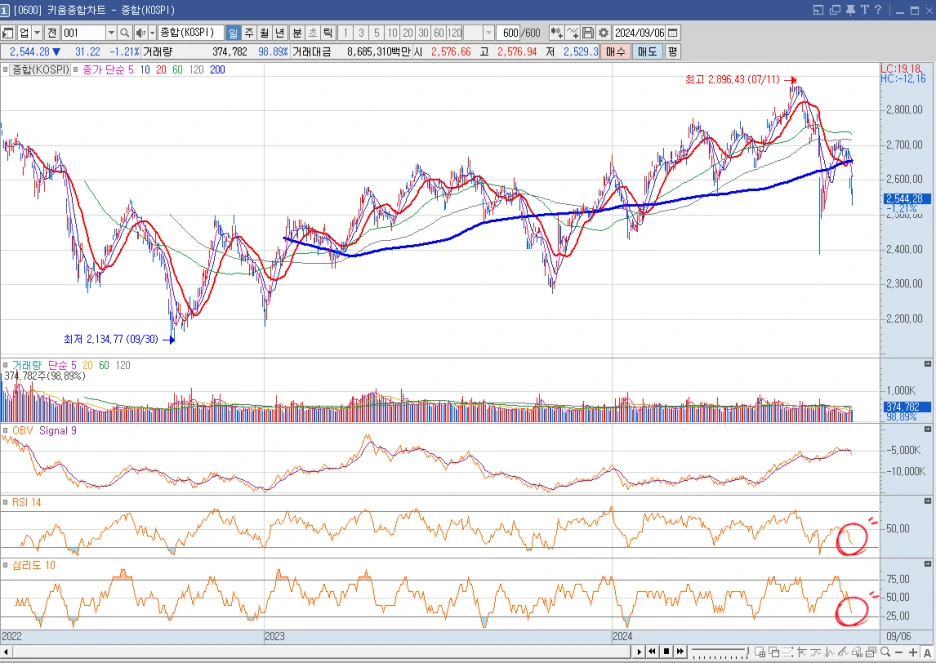Click the line-chart arrow icon before save icon
936x663 pixels.
pyautogui.click(x=572, y=33)
